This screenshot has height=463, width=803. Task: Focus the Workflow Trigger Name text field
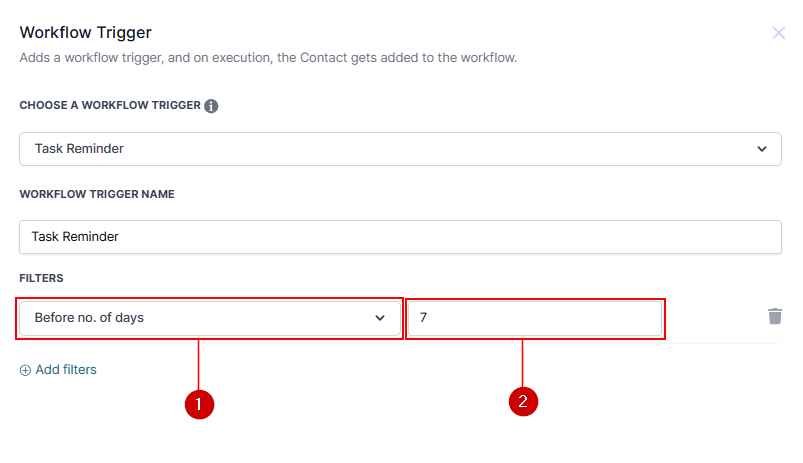coord(400,237)
